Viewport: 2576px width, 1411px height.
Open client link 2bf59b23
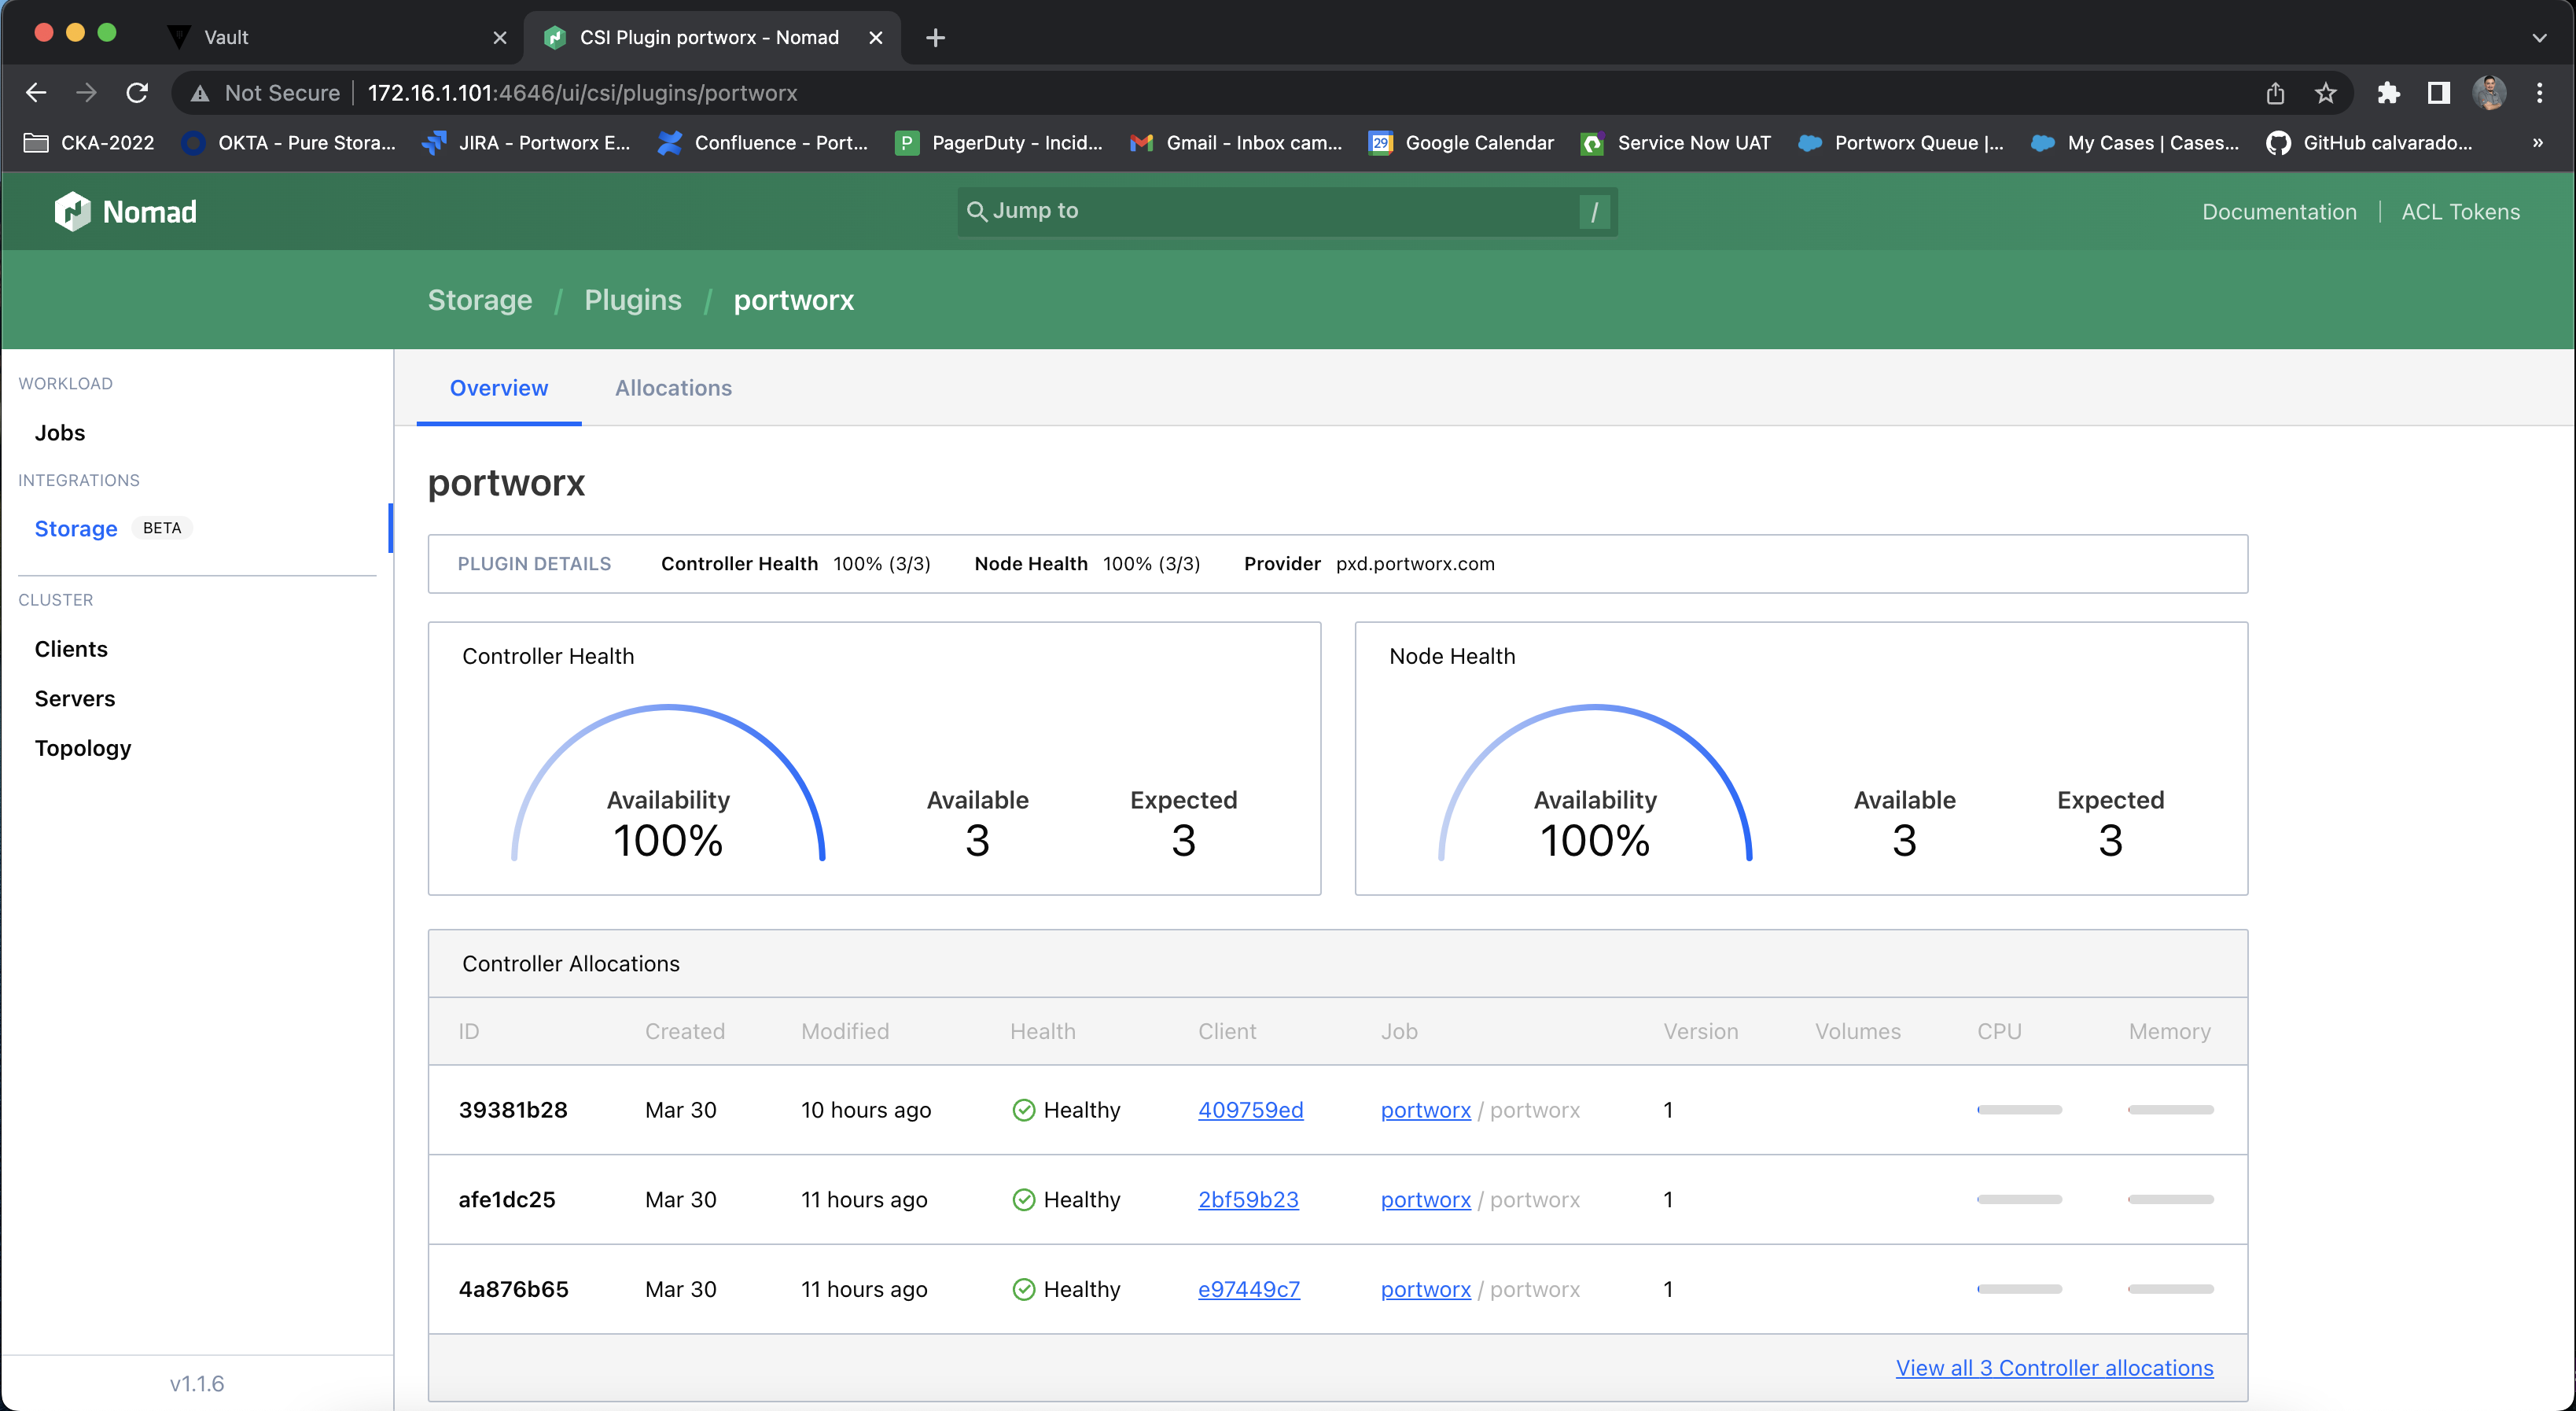pos(1248,1200)
